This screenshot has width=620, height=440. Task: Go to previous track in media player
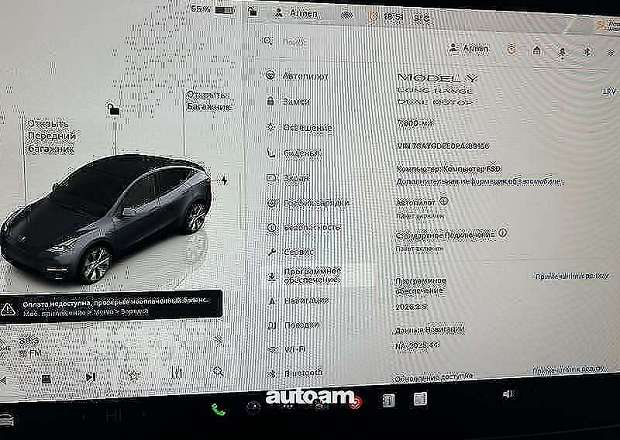point(3,381)
